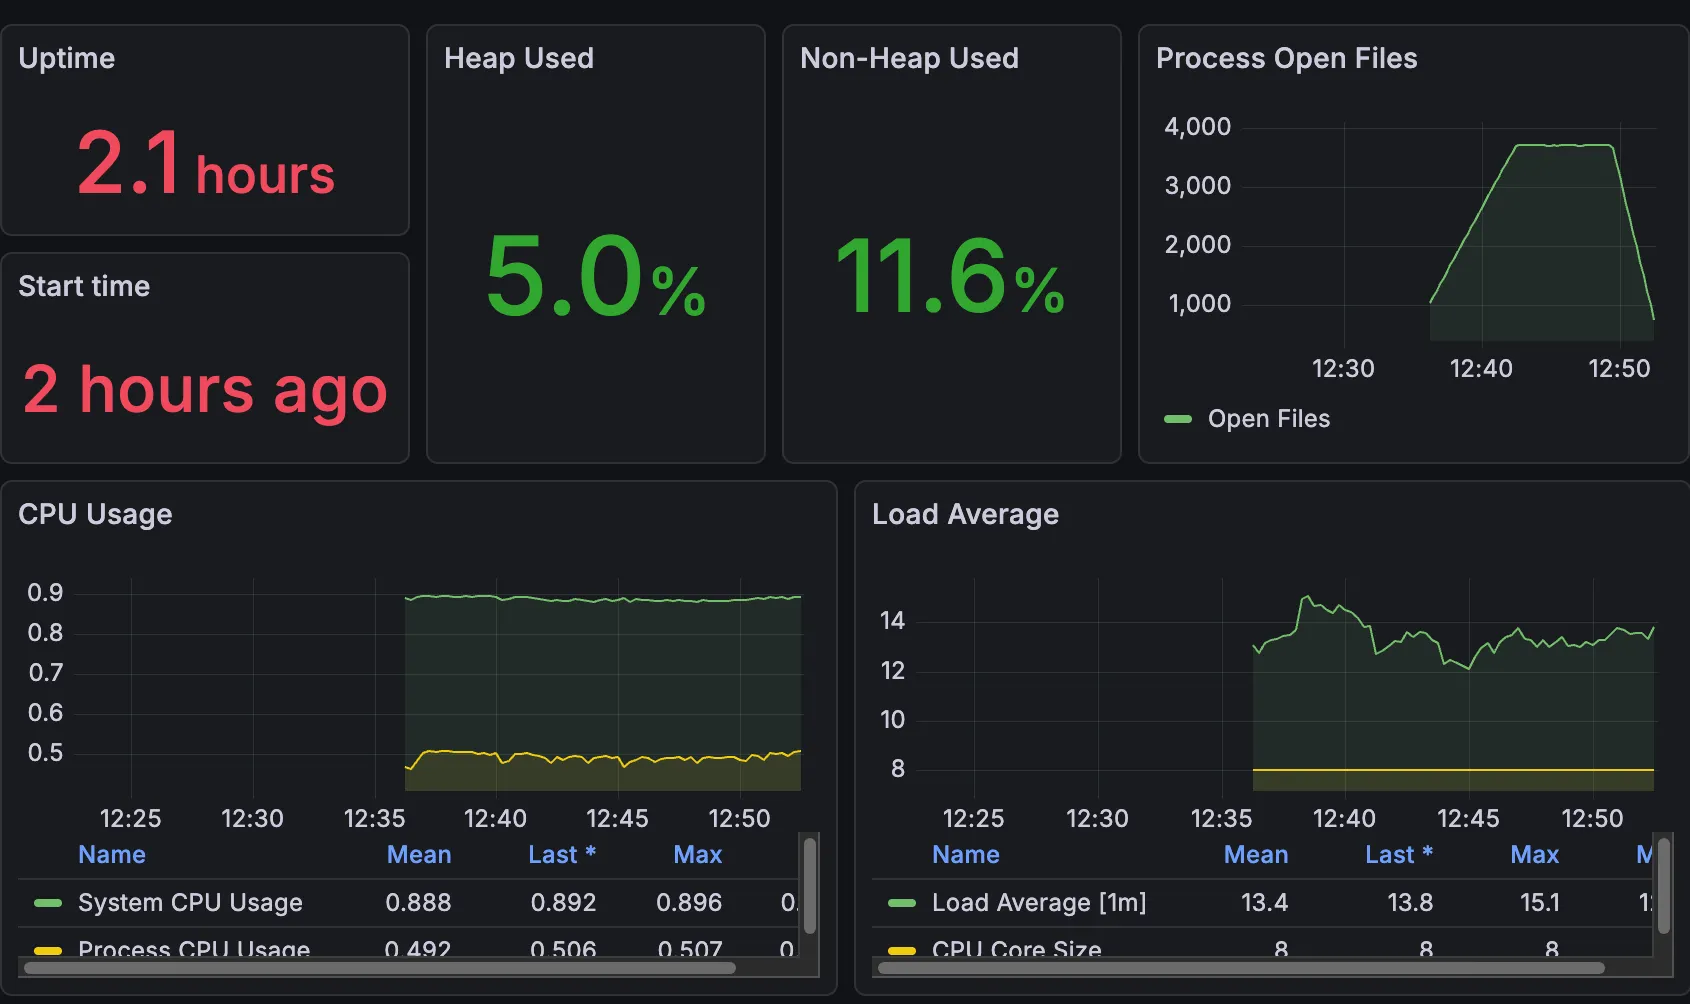Toggle System CPU Usage series visibility

pos(190,903)
